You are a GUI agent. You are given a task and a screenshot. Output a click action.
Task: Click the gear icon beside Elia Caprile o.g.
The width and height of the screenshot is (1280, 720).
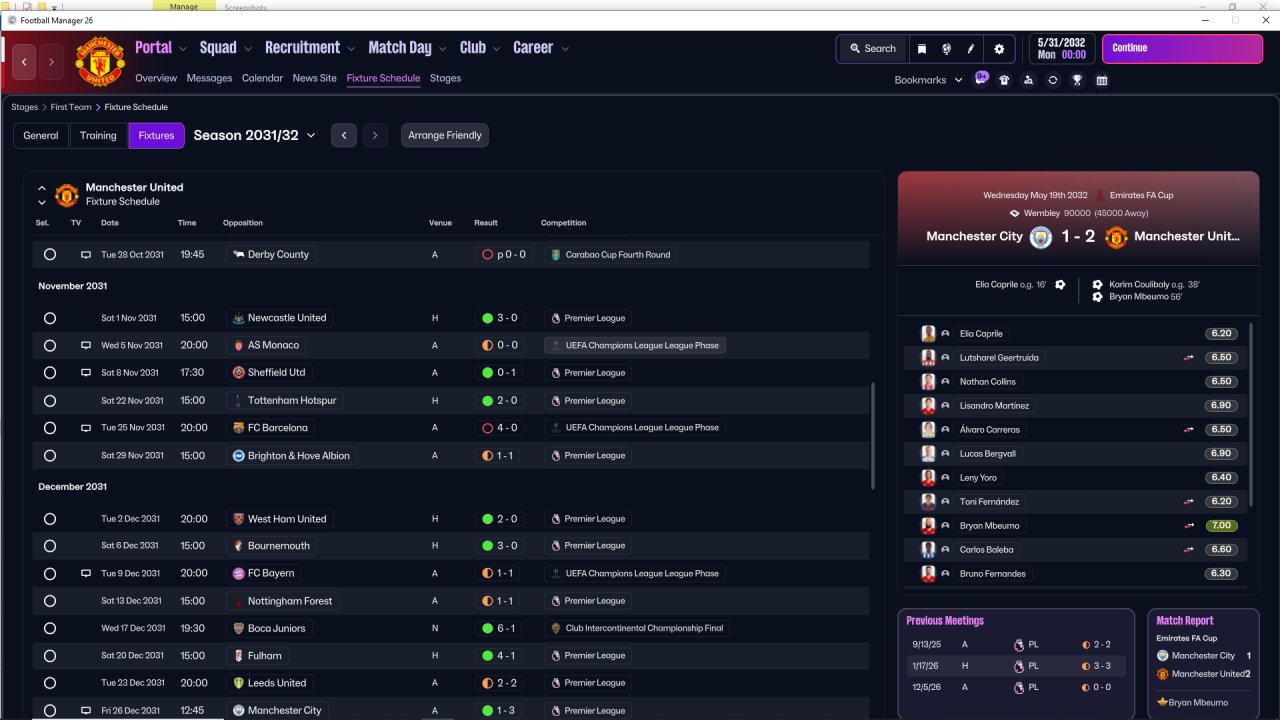[1060, 285]
